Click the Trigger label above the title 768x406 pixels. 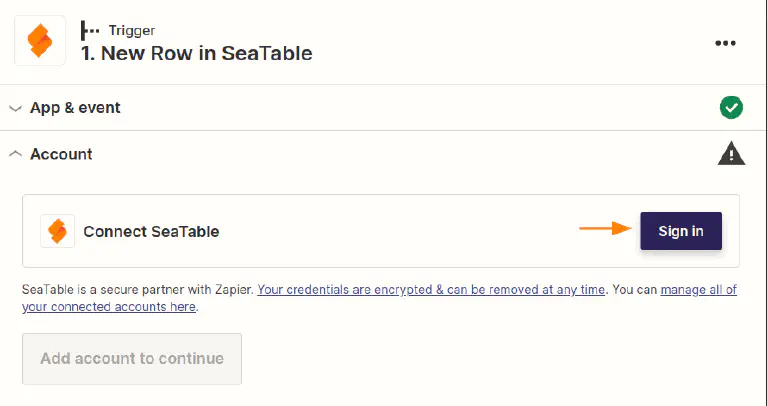click(129, 31)
